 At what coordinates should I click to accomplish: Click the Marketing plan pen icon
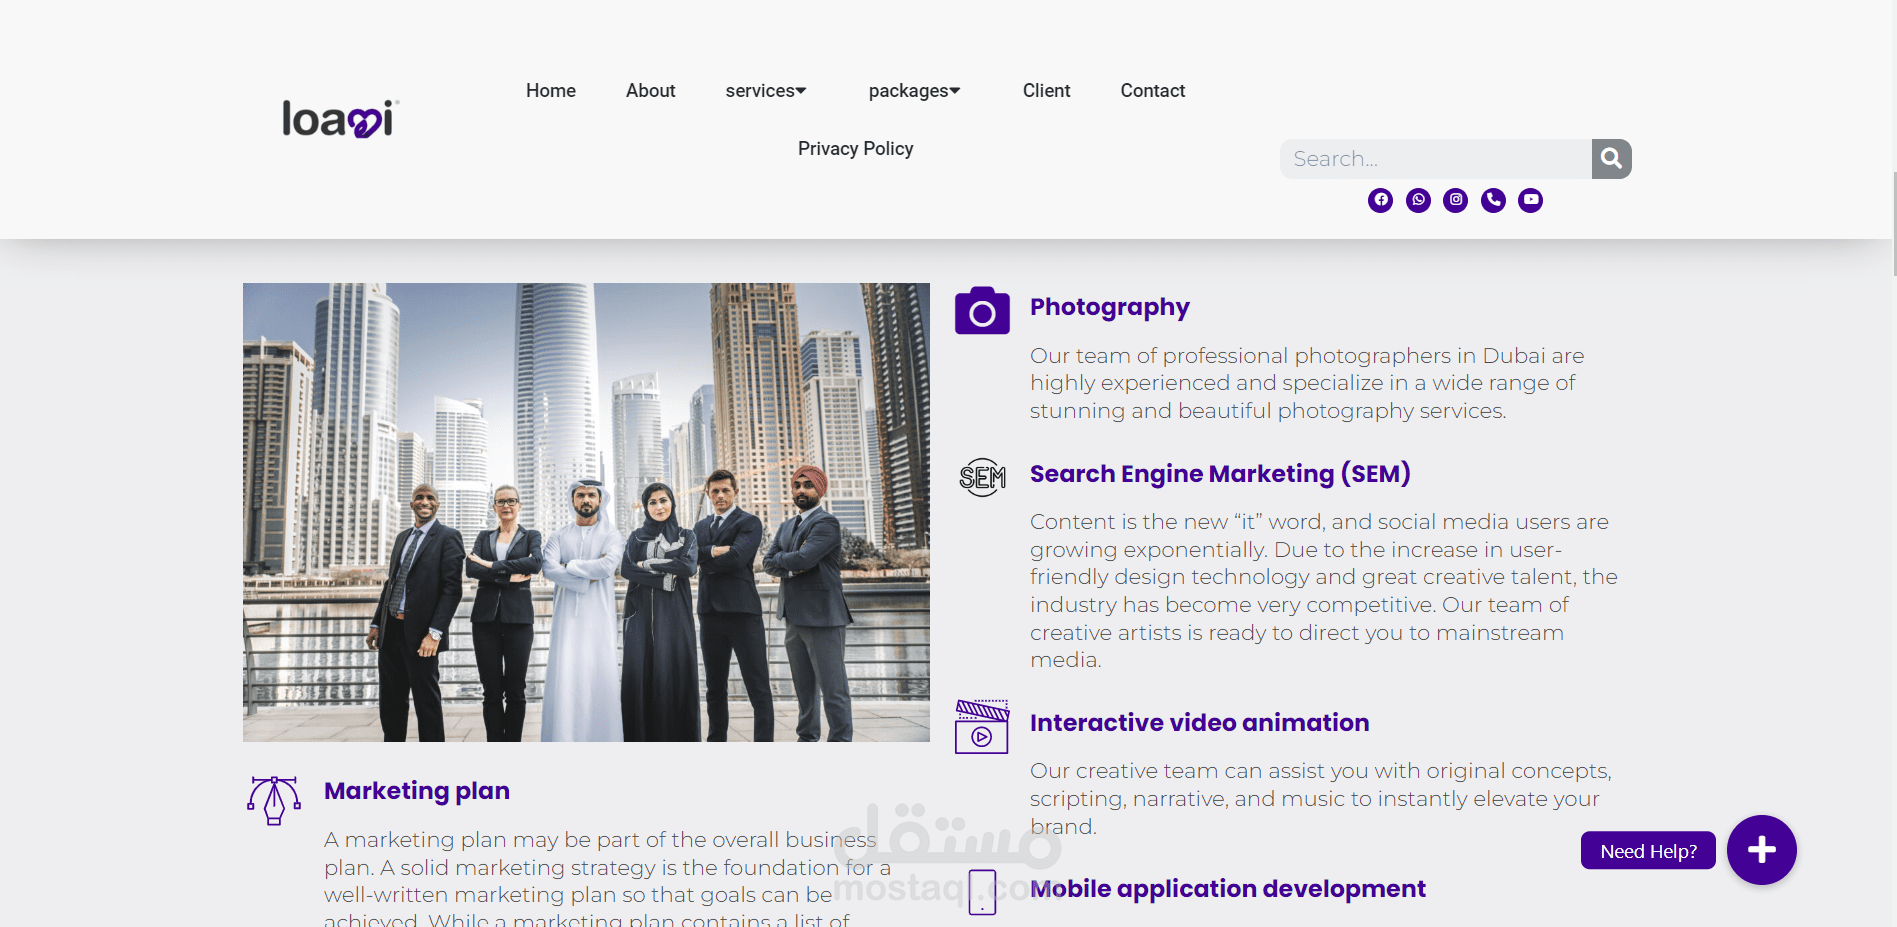click(x=274, y=800)
